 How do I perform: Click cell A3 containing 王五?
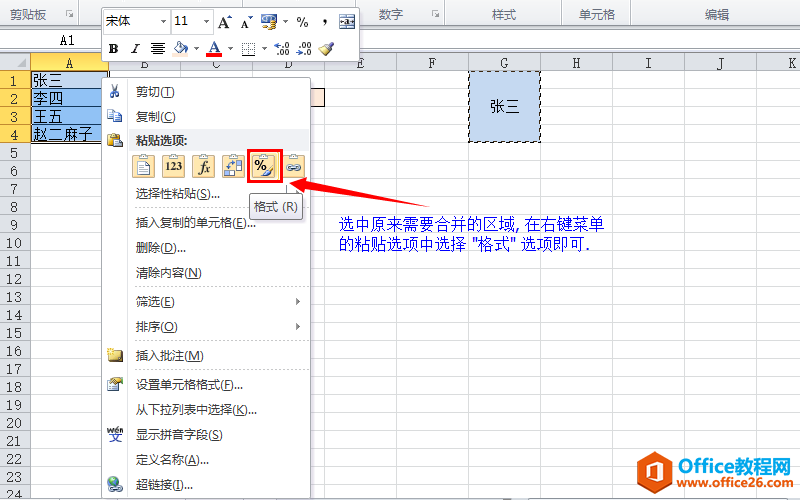(x=66, y=117)
